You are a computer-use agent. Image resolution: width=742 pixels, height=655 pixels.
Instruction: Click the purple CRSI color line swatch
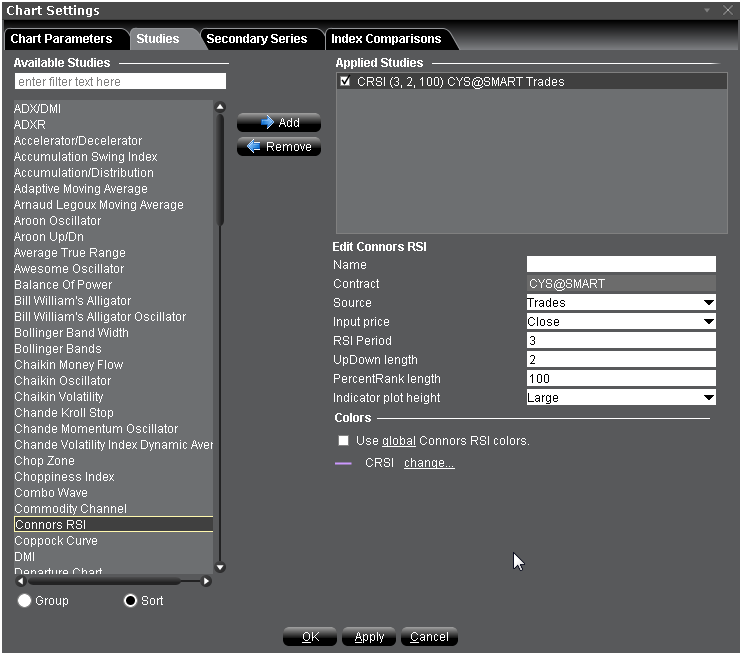[344, 464]
